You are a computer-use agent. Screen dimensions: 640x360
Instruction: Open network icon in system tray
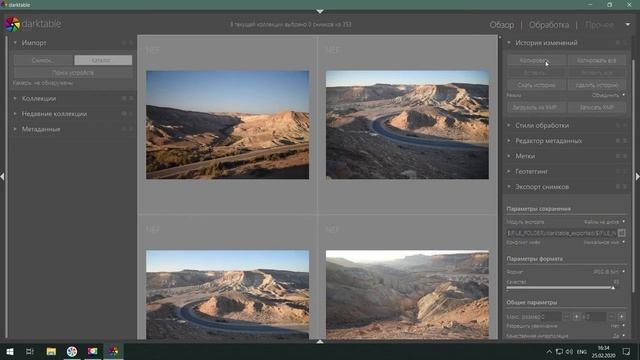(559, 352)
